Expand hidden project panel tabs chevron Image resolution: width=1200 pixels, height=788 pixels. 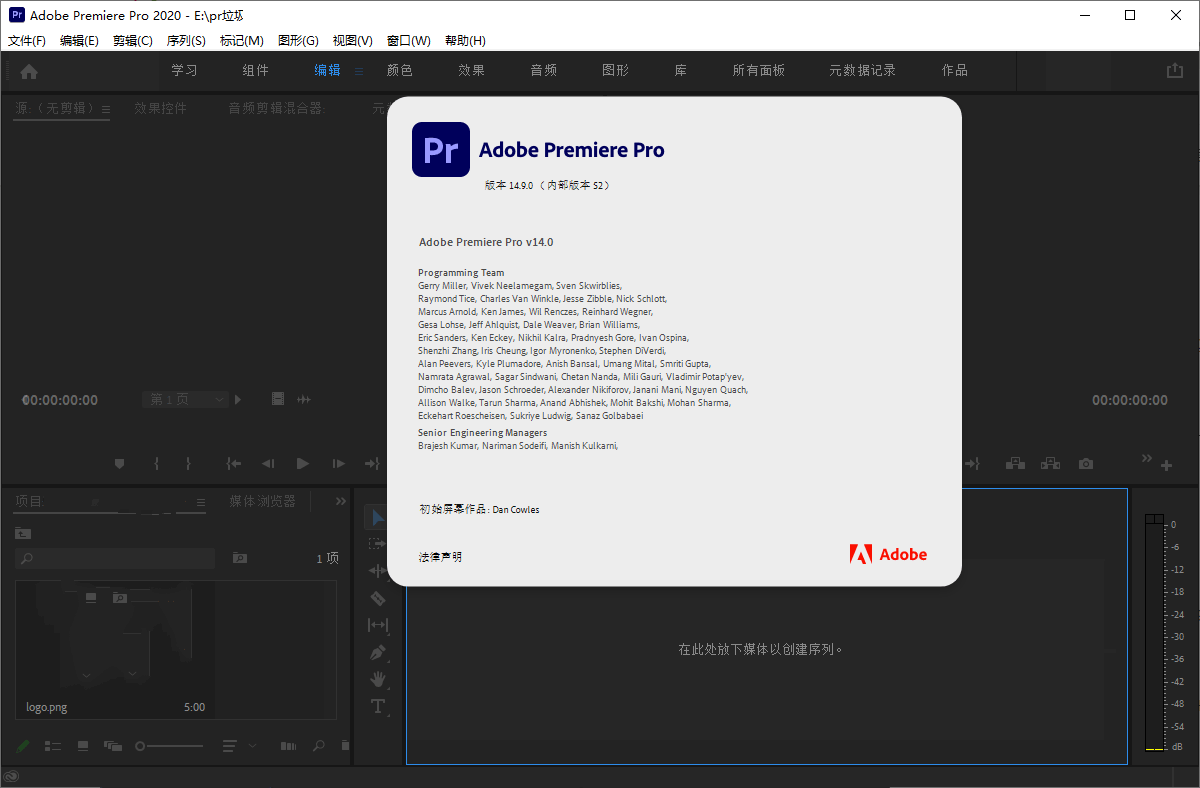(341, 502)
